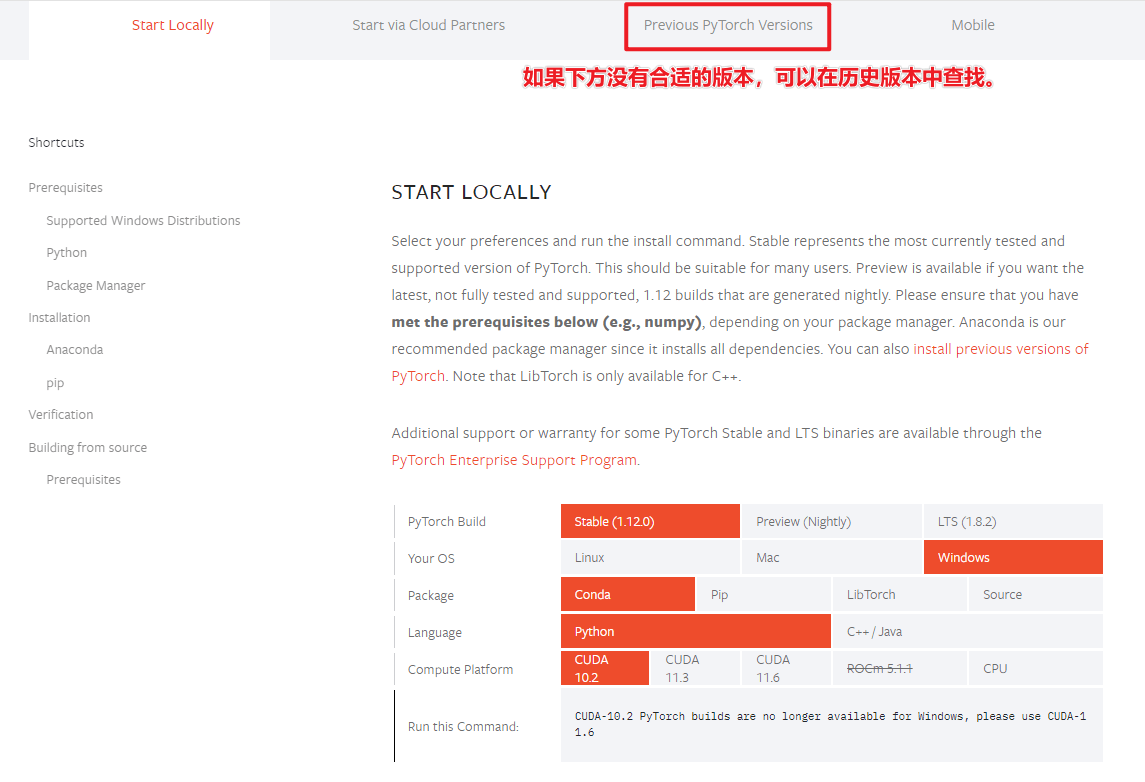The height and width of the screenshot is (782, 1145).
Task: Open PyTorch Enterprise Support Program link
Action: (x=514, y=460)
